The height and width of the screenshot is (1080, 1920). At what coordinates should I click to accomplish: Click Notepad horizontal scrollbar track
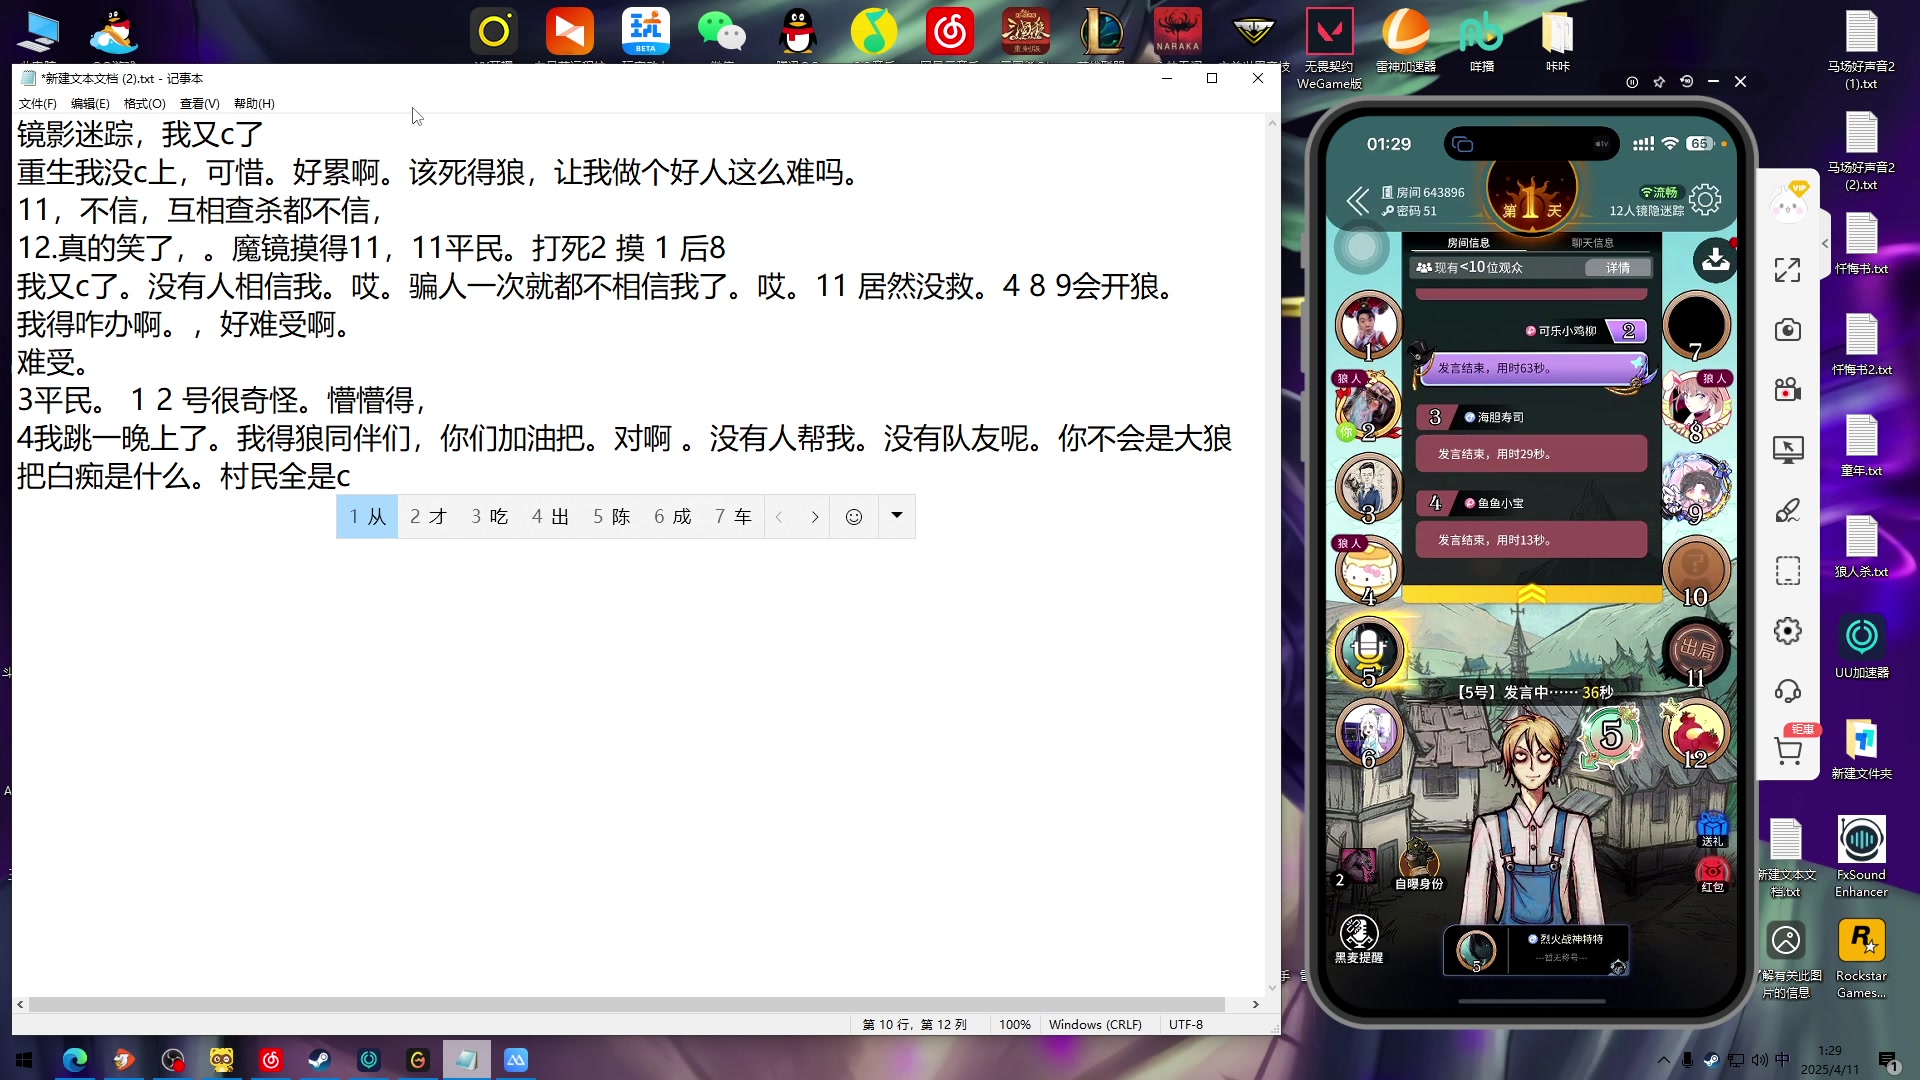(x=636, y=1004)
